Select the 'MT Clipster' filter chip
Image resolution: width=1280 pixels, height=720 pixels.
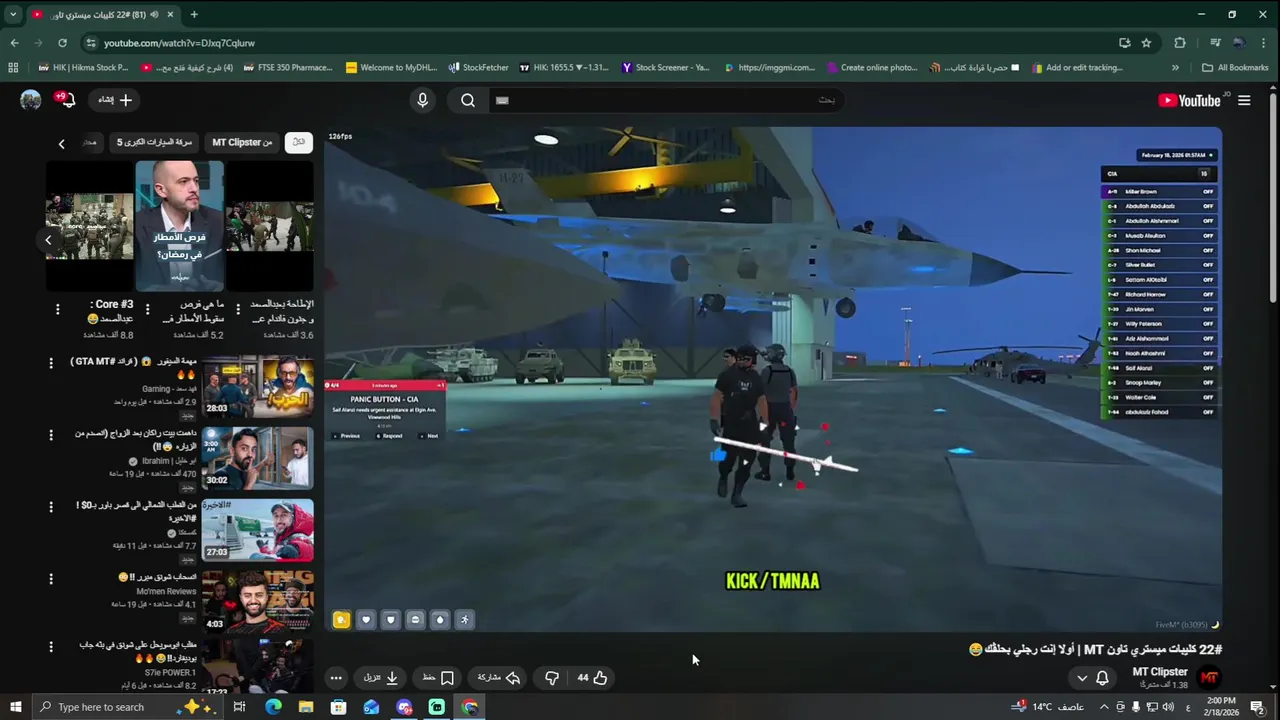pyautogui.click(x=242, y=143)
